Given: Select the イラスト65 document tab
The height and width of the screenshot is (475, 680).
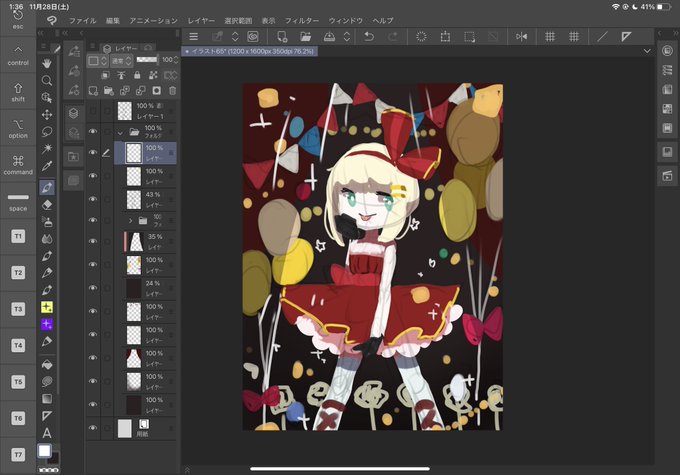Looking at the screenshot, I should tap(249, 51).
